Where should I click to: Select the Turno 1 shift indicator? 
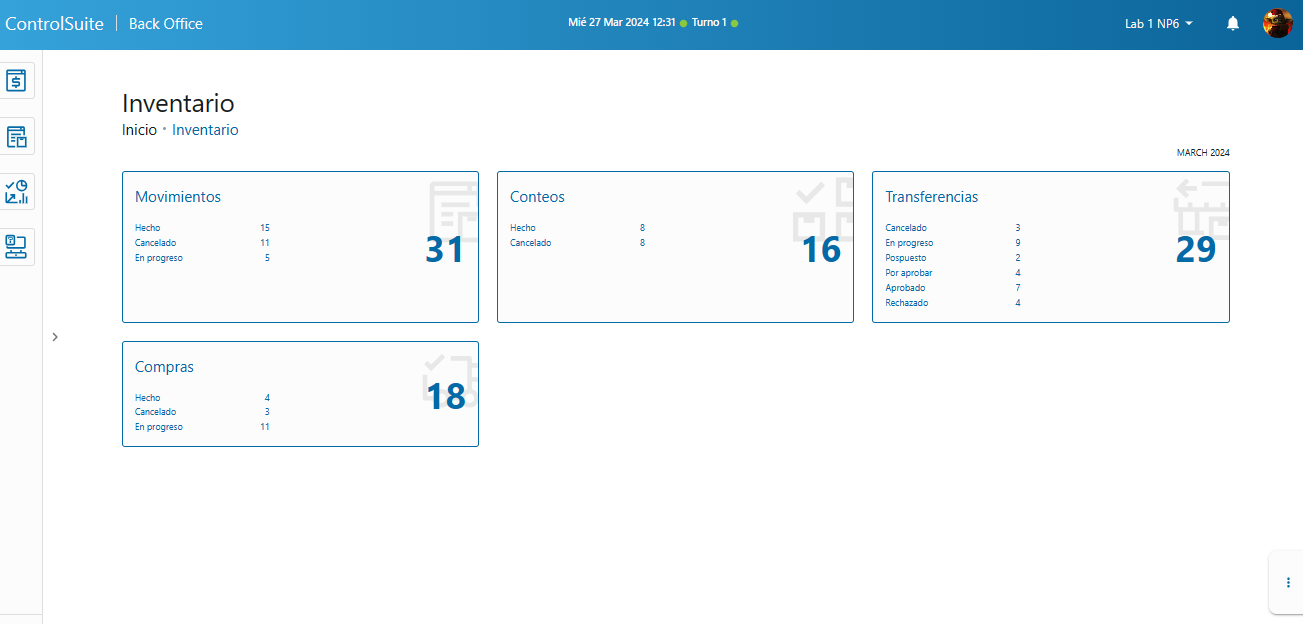point(709,23)
